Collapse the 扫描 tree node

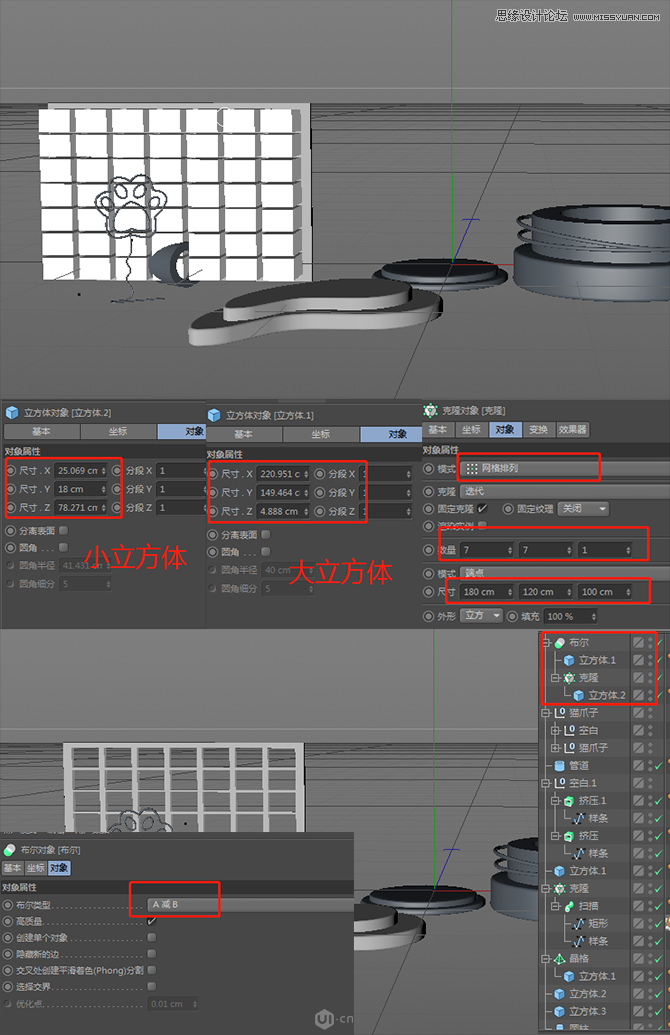point(555,906)
